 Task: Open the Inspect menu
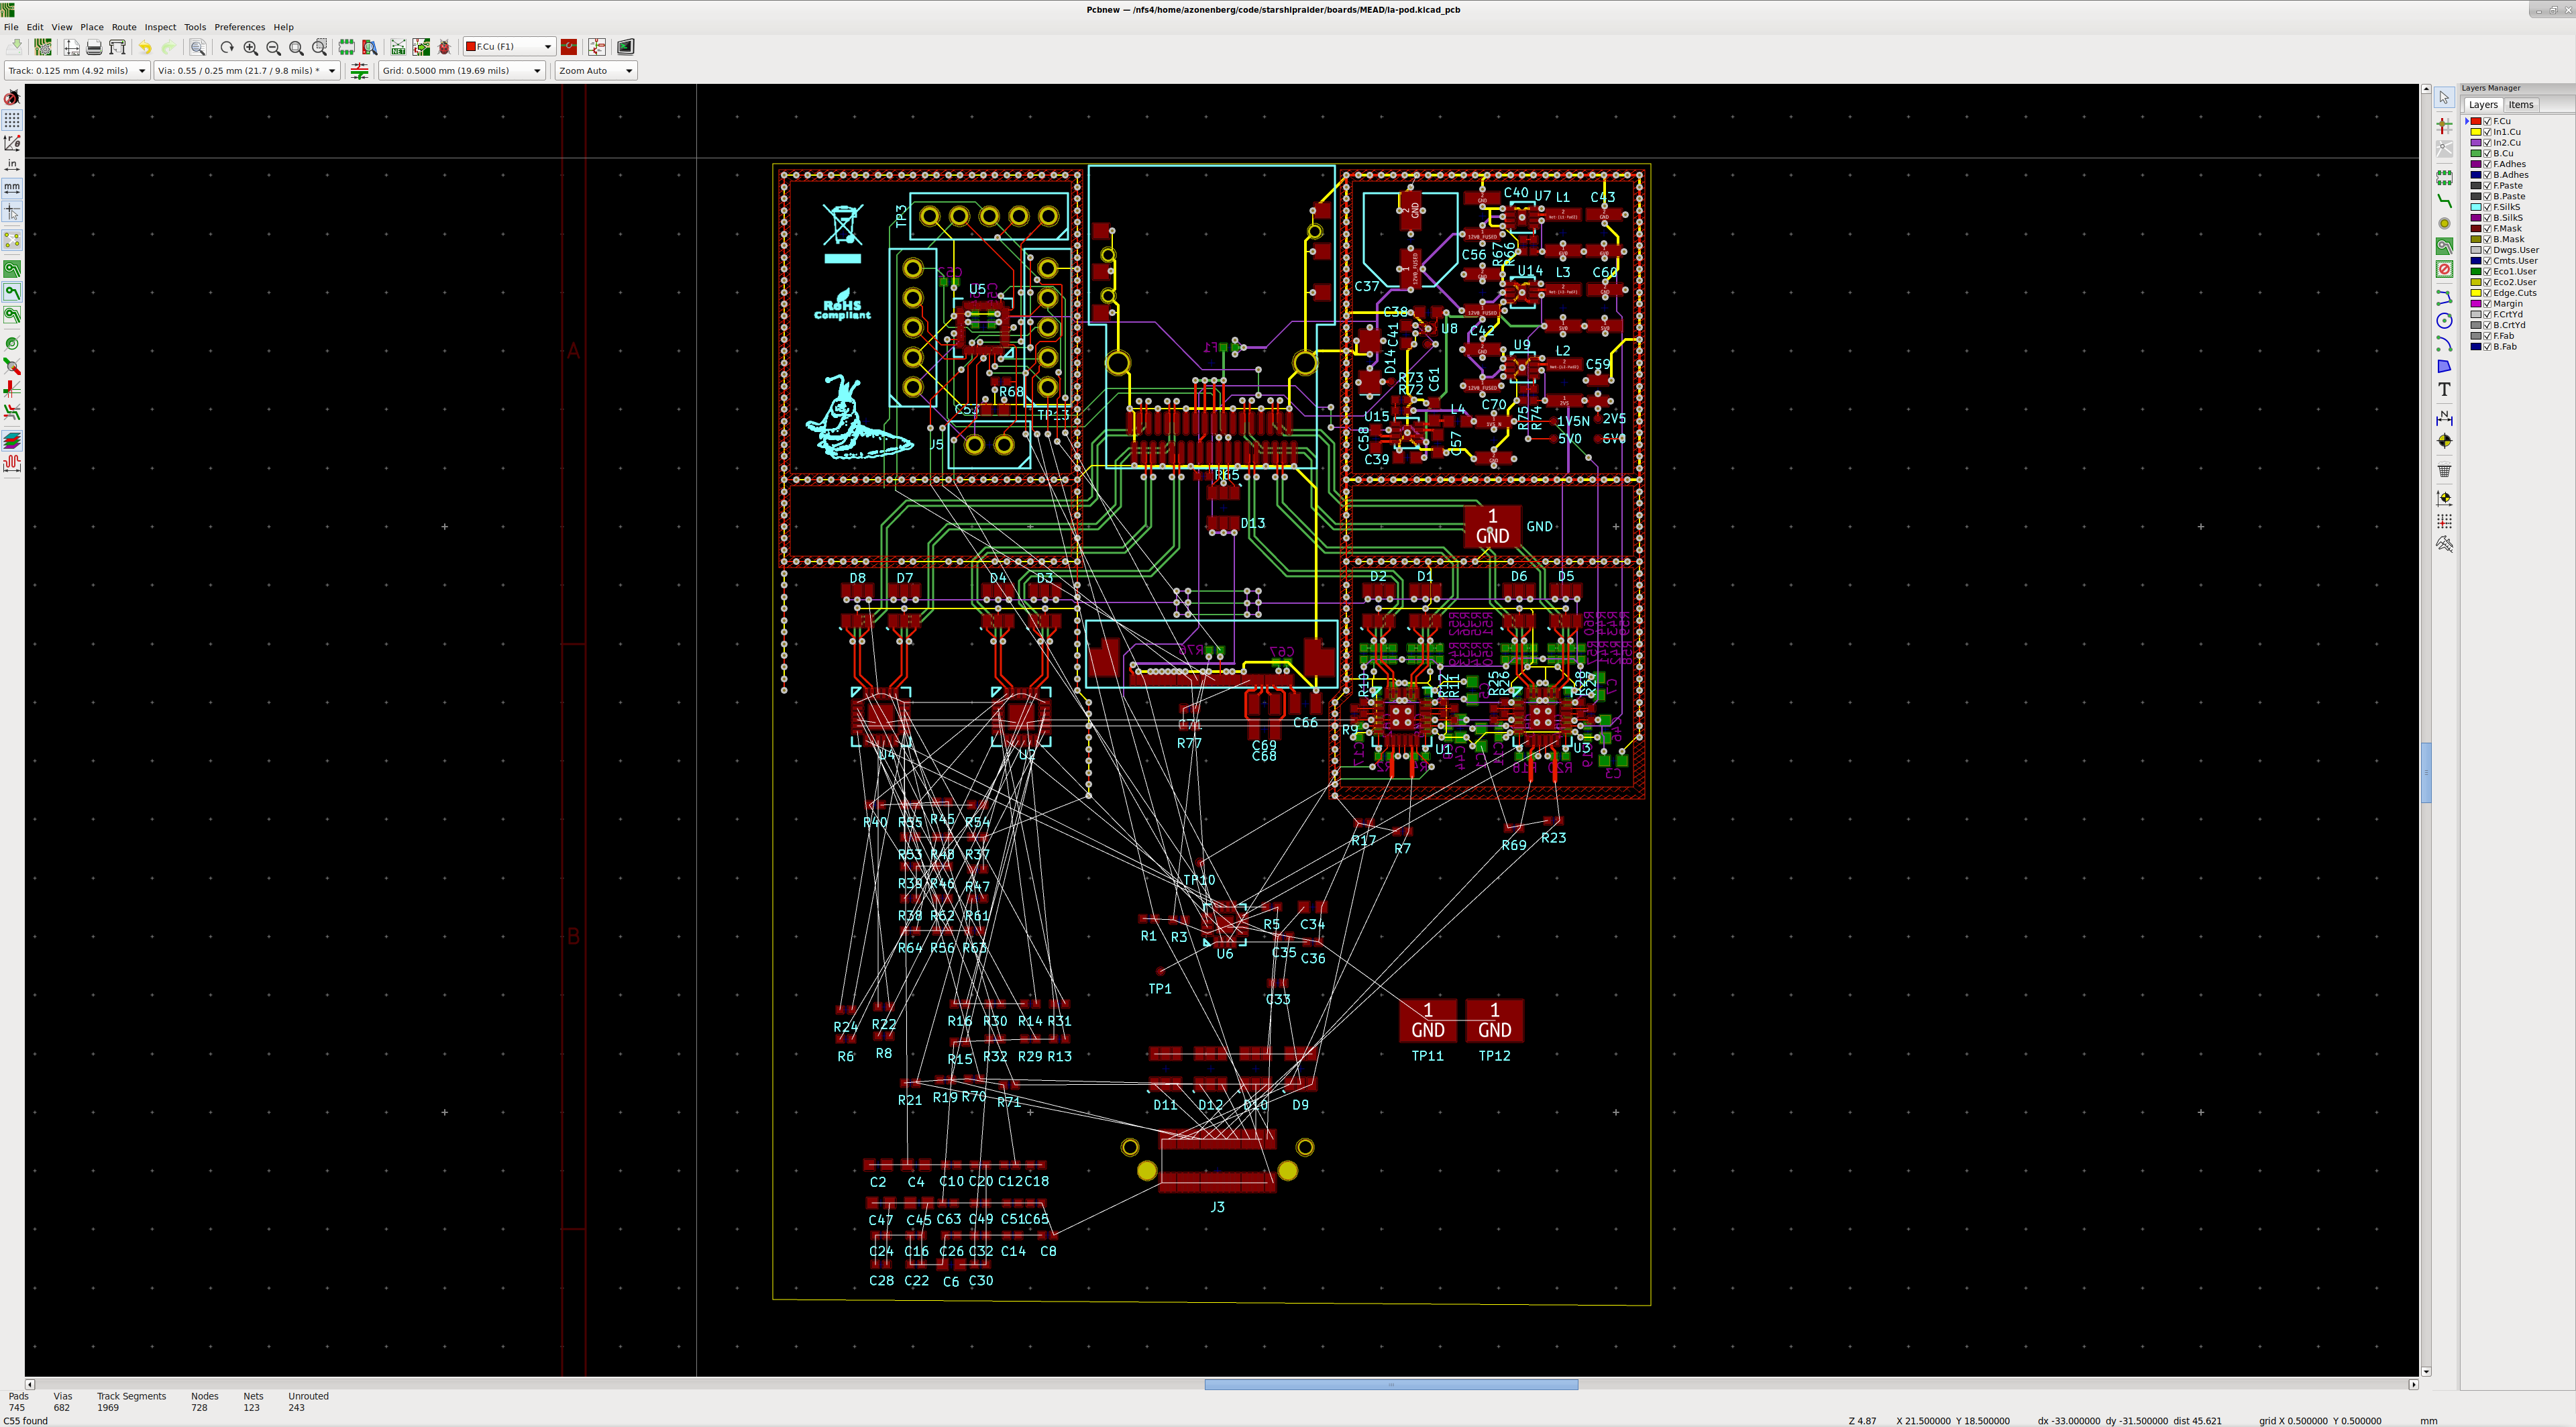[160, 27]
